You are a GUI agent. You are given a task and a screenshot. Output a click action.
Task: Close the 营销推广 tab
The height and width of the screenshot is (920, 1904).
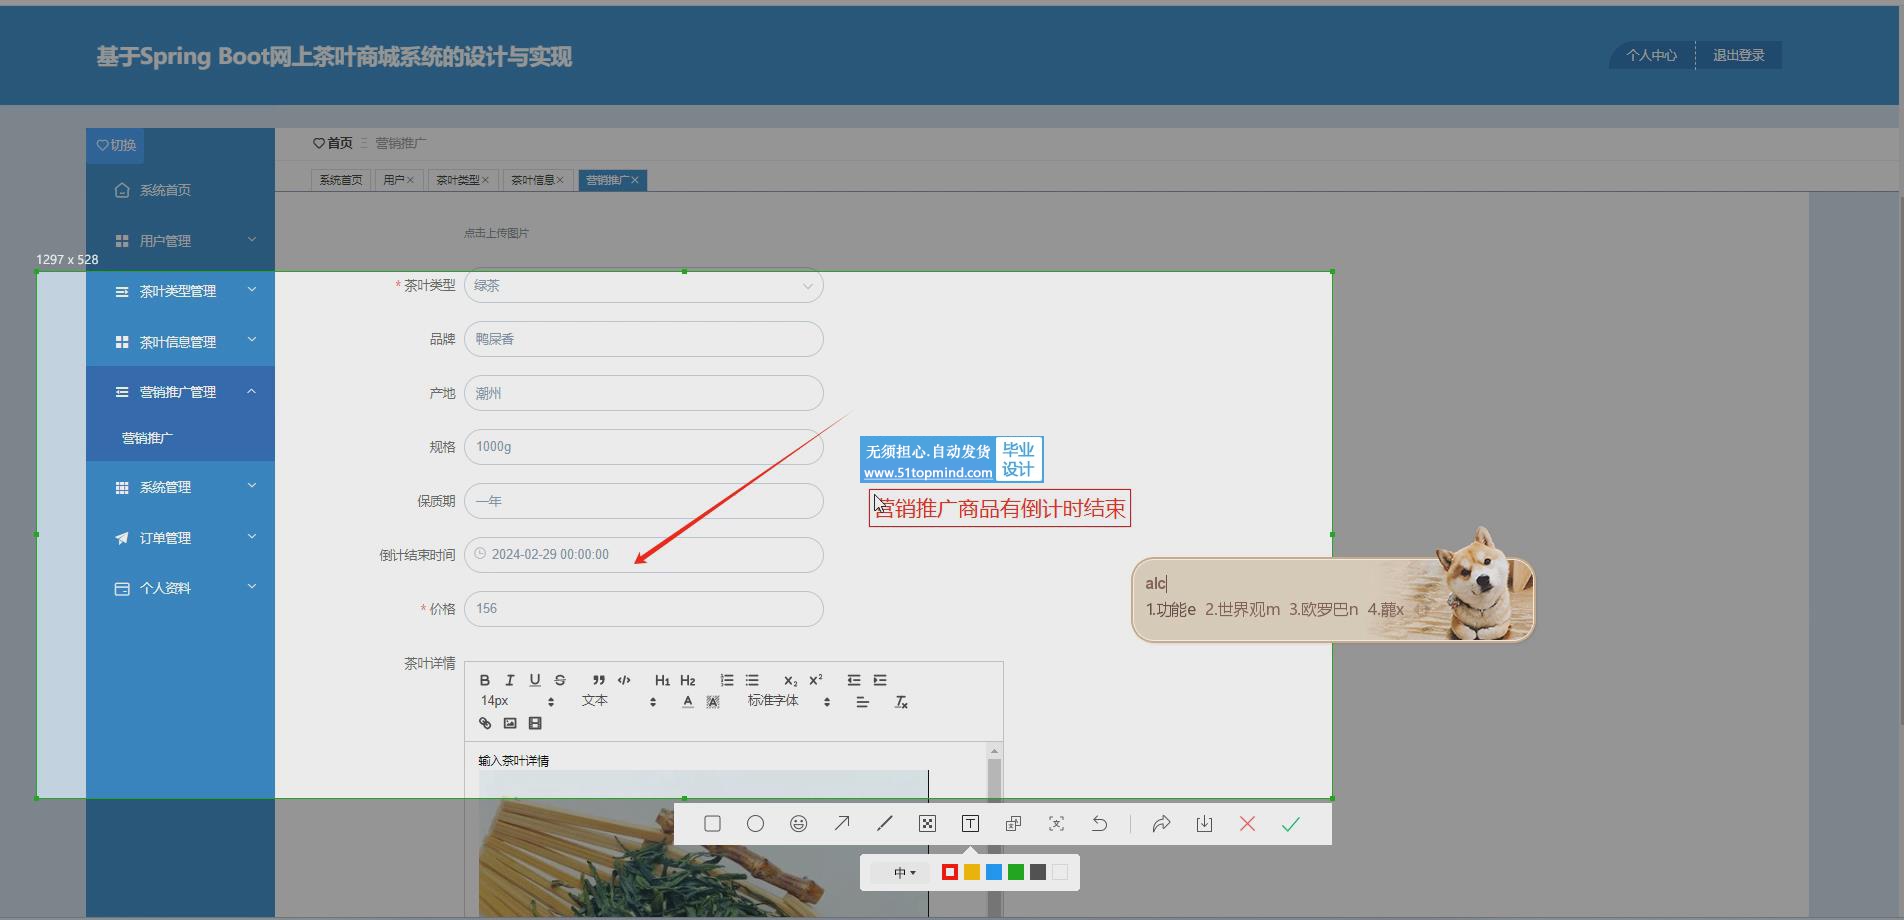tap(635, 180)
